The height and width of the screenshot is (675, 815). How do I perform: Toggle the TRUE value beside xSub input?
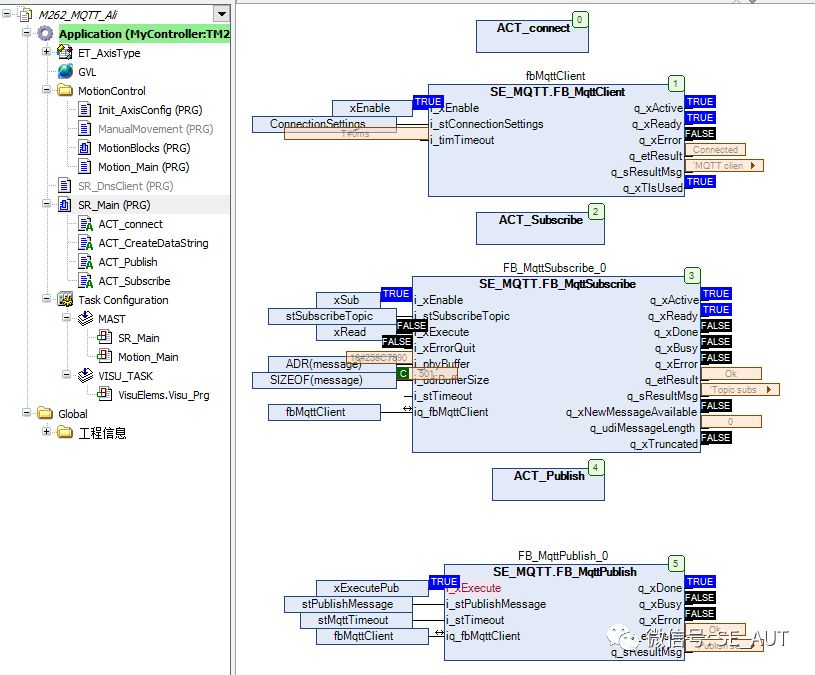396,294
